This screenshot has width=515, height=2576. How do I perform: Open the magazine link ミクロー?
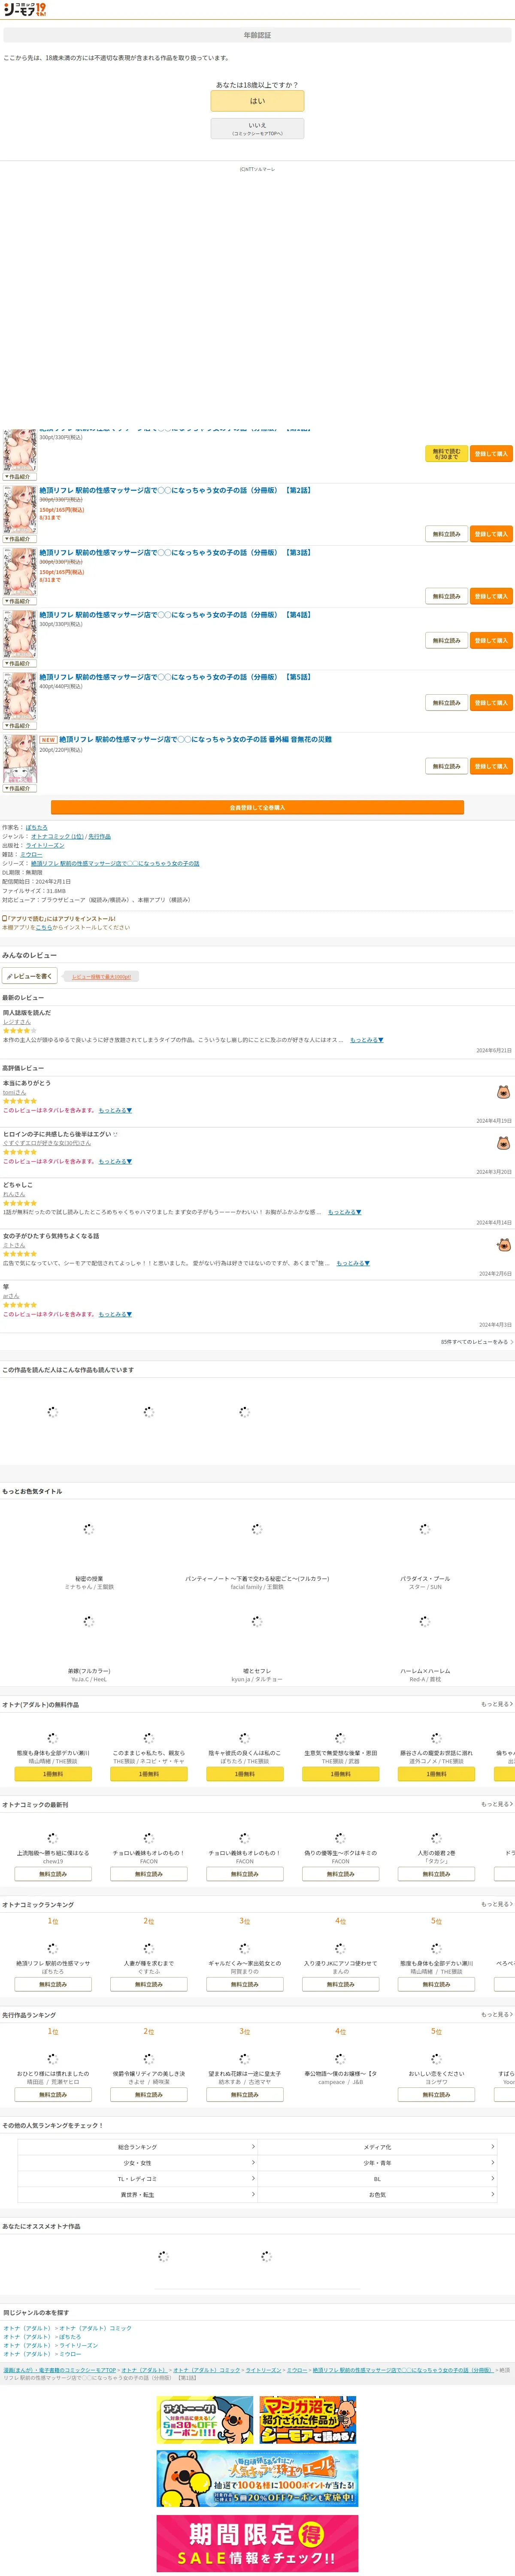(31, 854)
